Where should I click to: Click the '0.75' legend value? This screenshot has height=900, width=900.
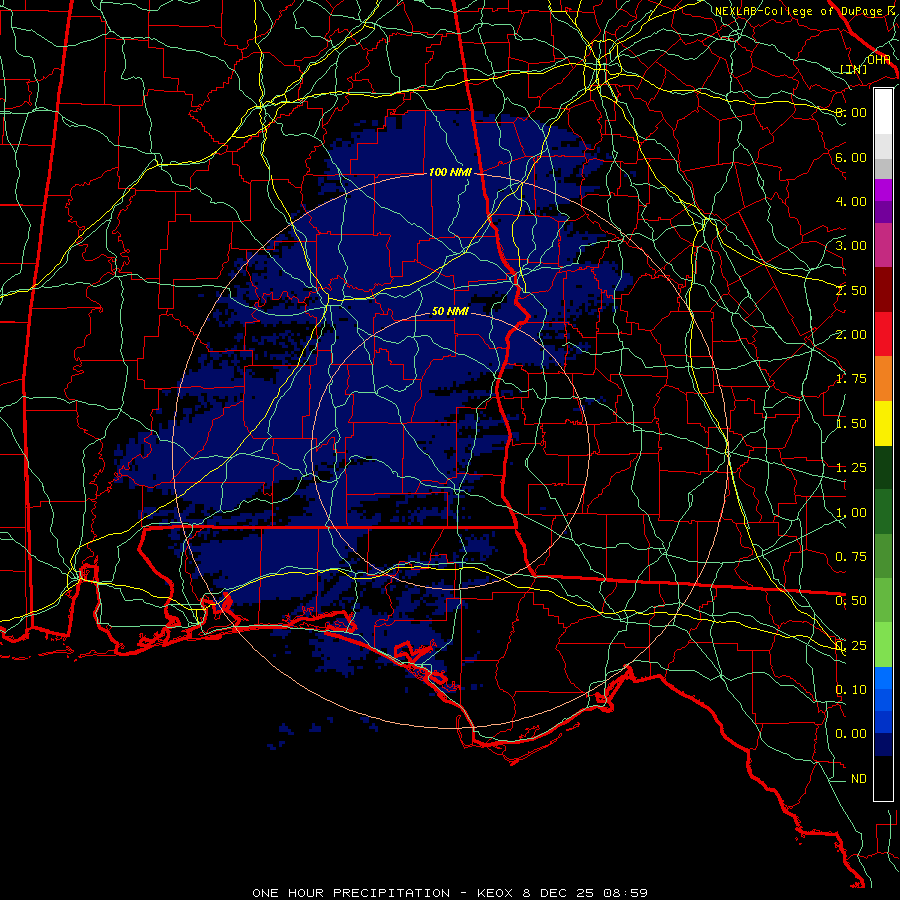click(x=851, y=557)
